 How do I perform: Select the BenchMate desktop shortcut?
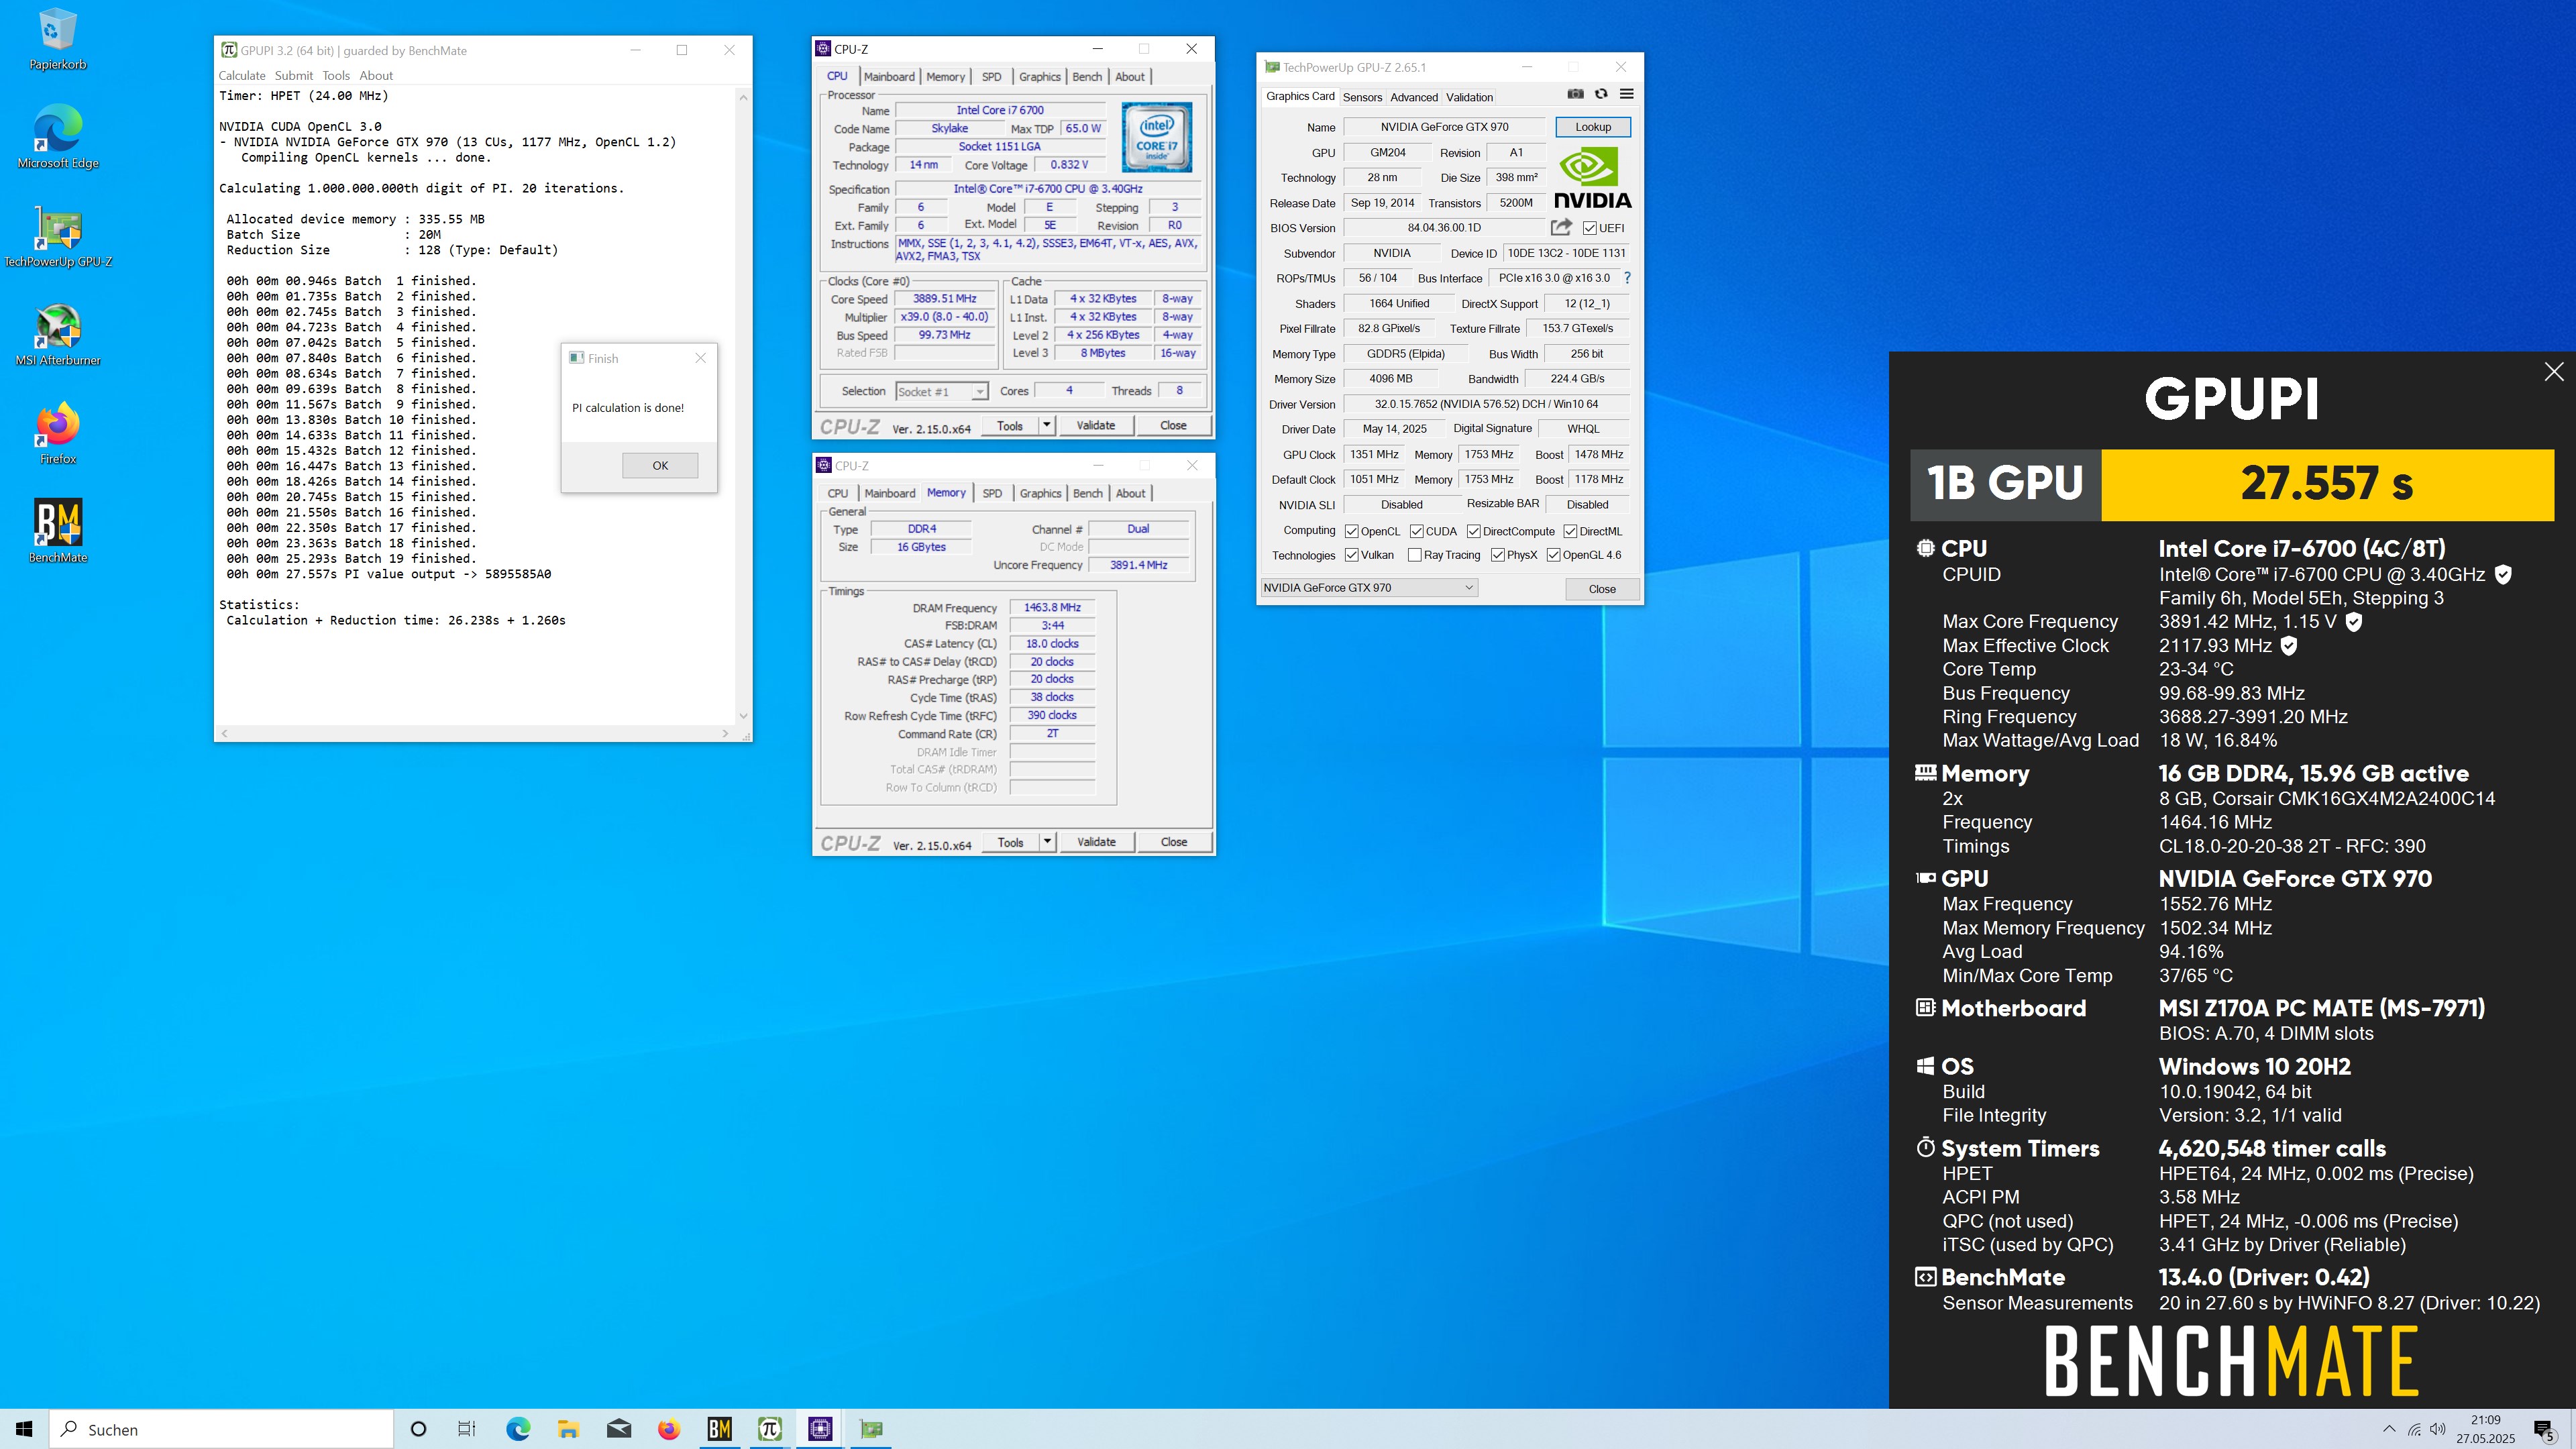pyautogui.click(x=58, y=531)
